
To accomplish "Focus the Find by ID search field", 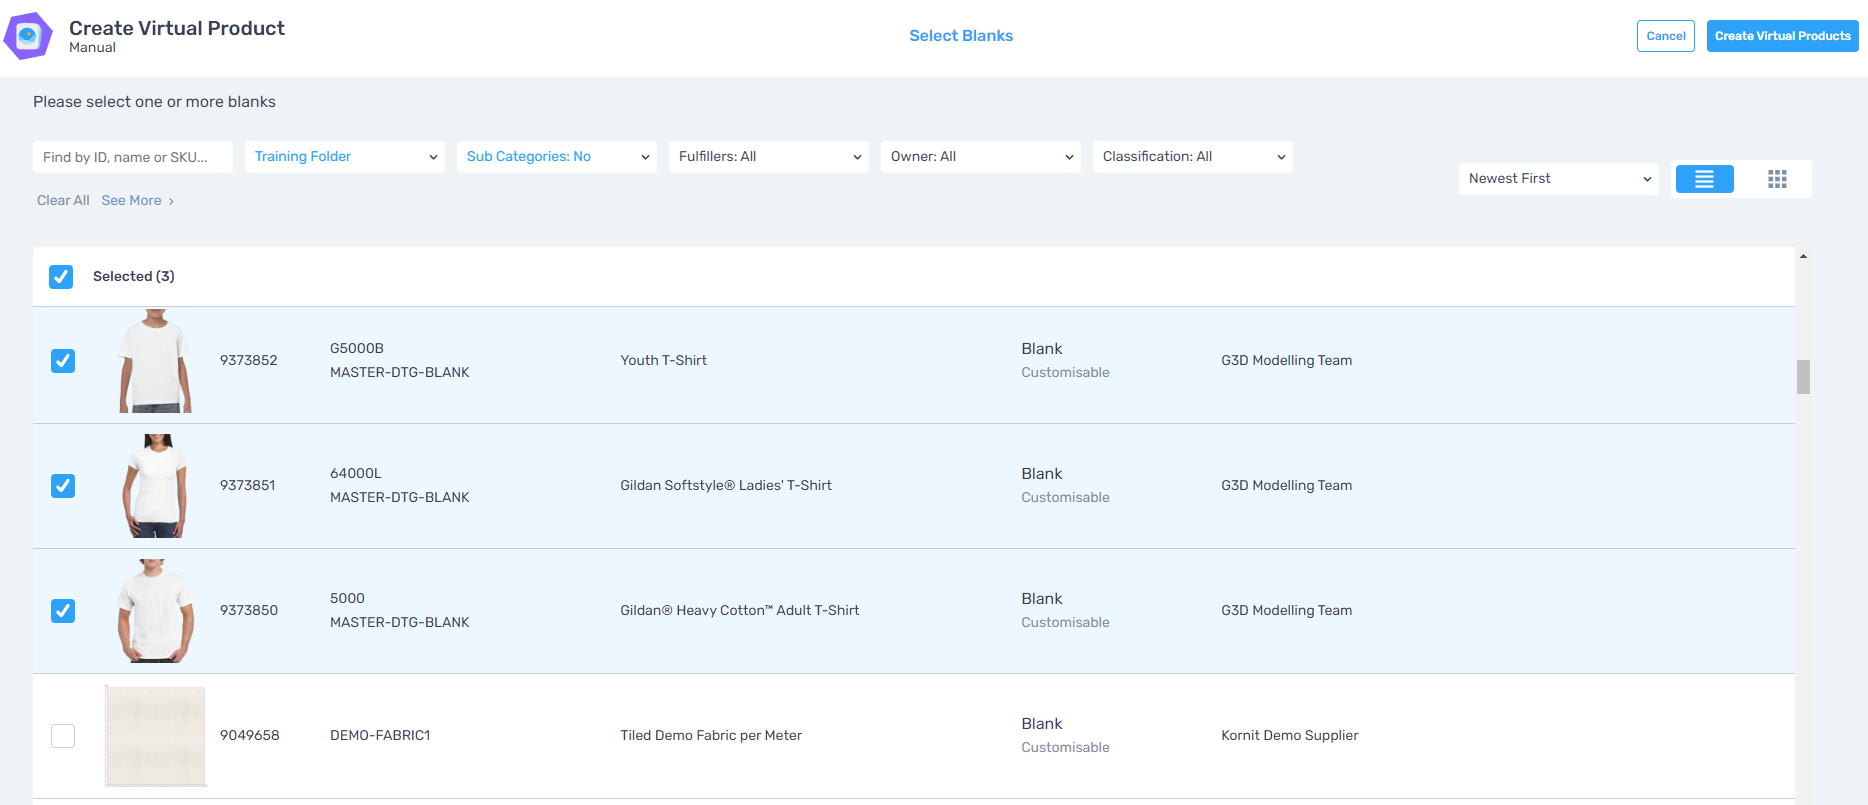I will 133,157.
